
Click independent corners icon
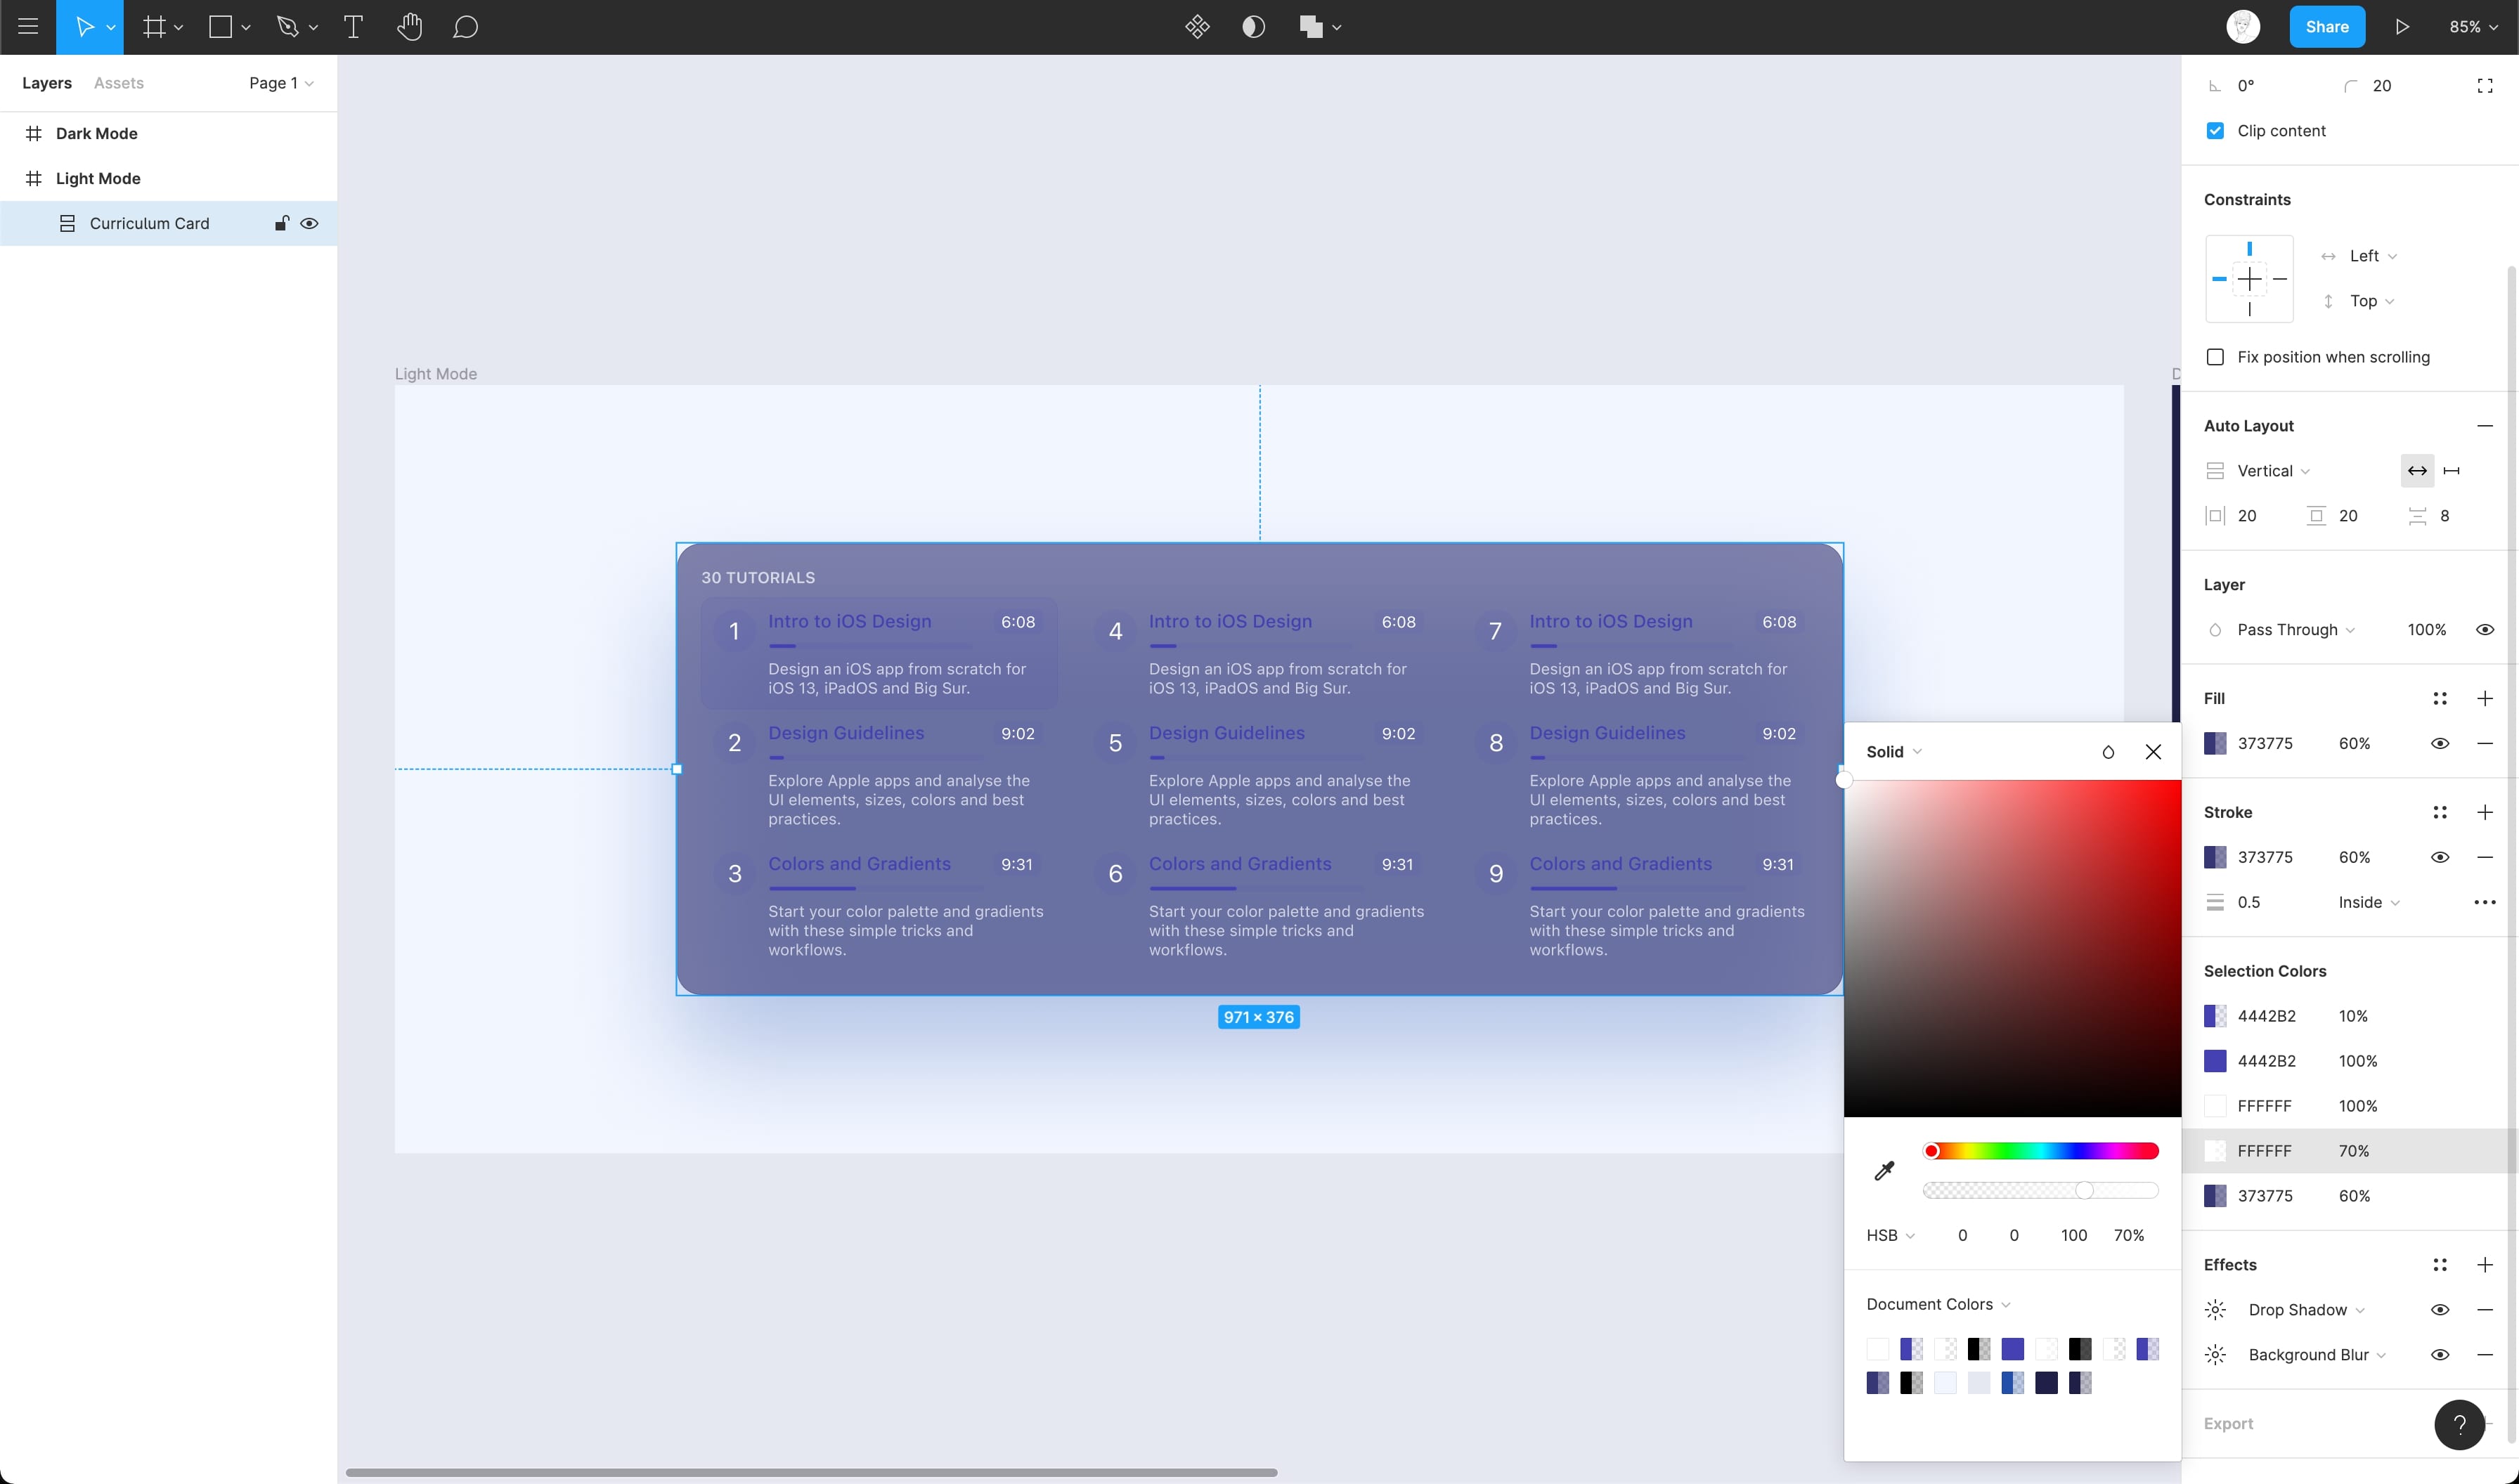pos(2485,86)
